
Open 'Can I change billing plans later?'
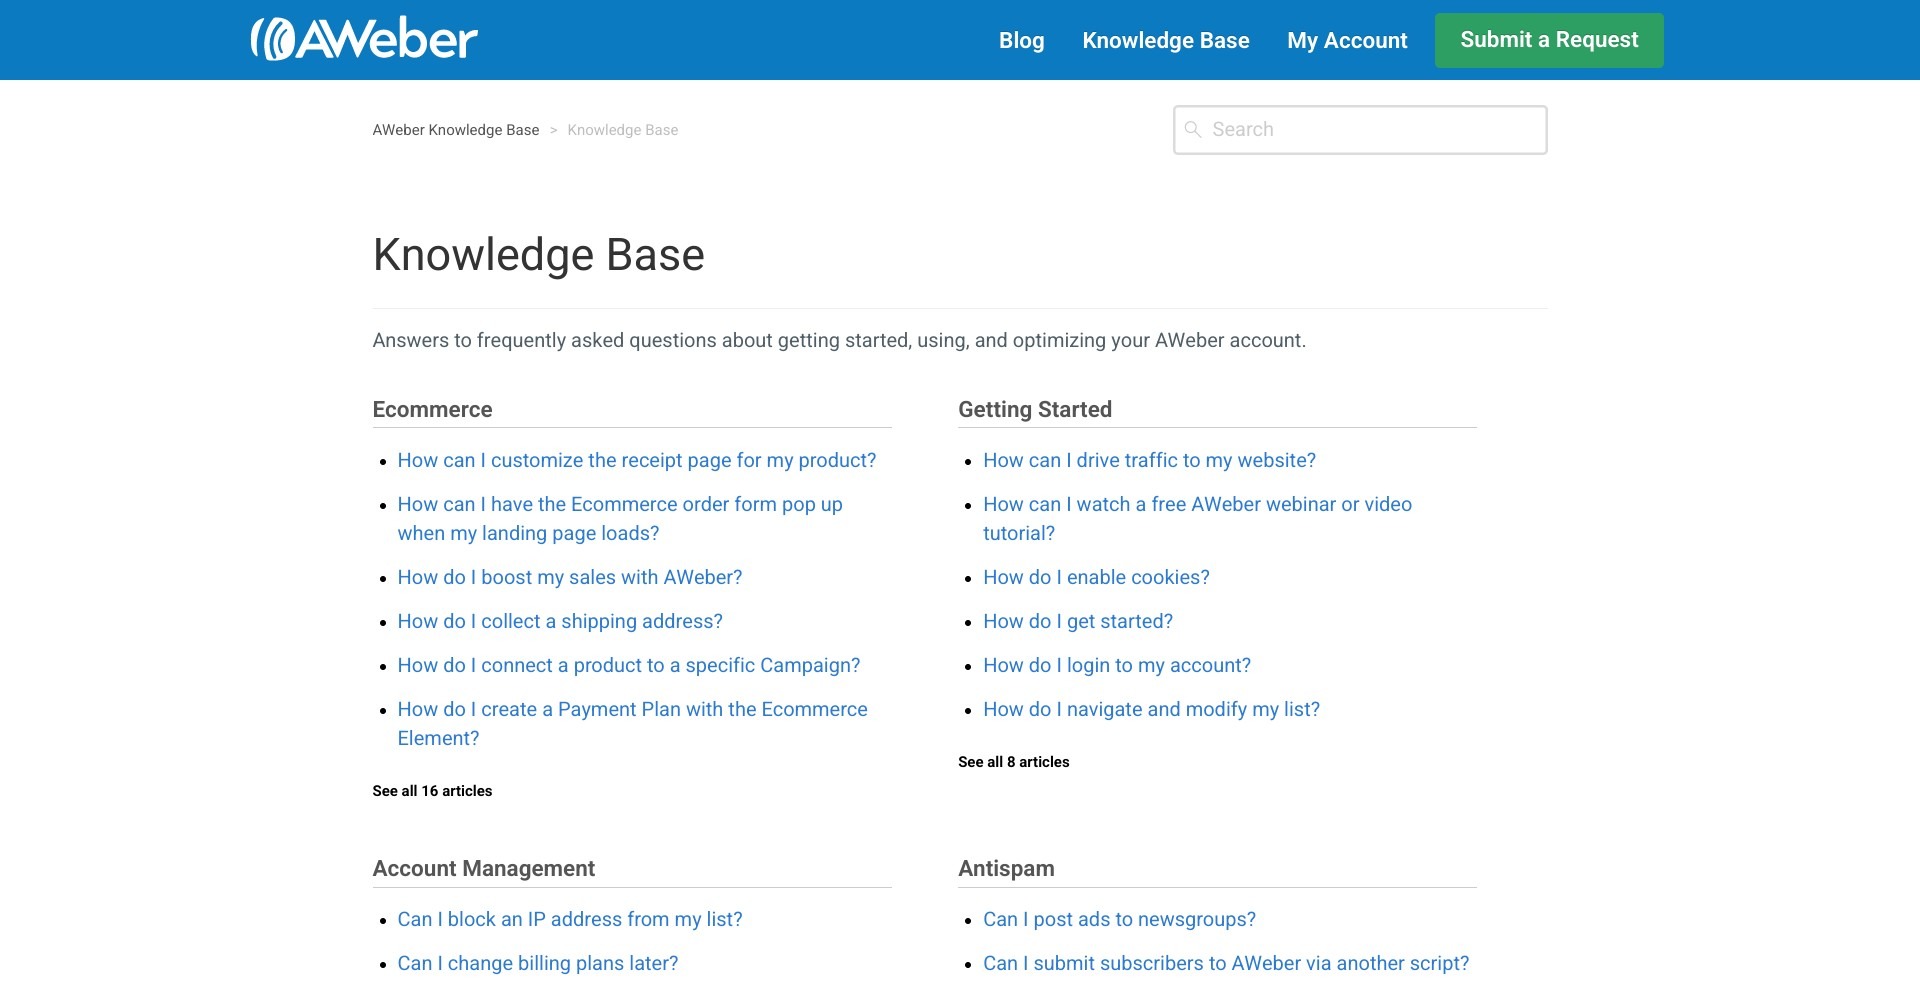pyautogui.click(x=538, y=963)
